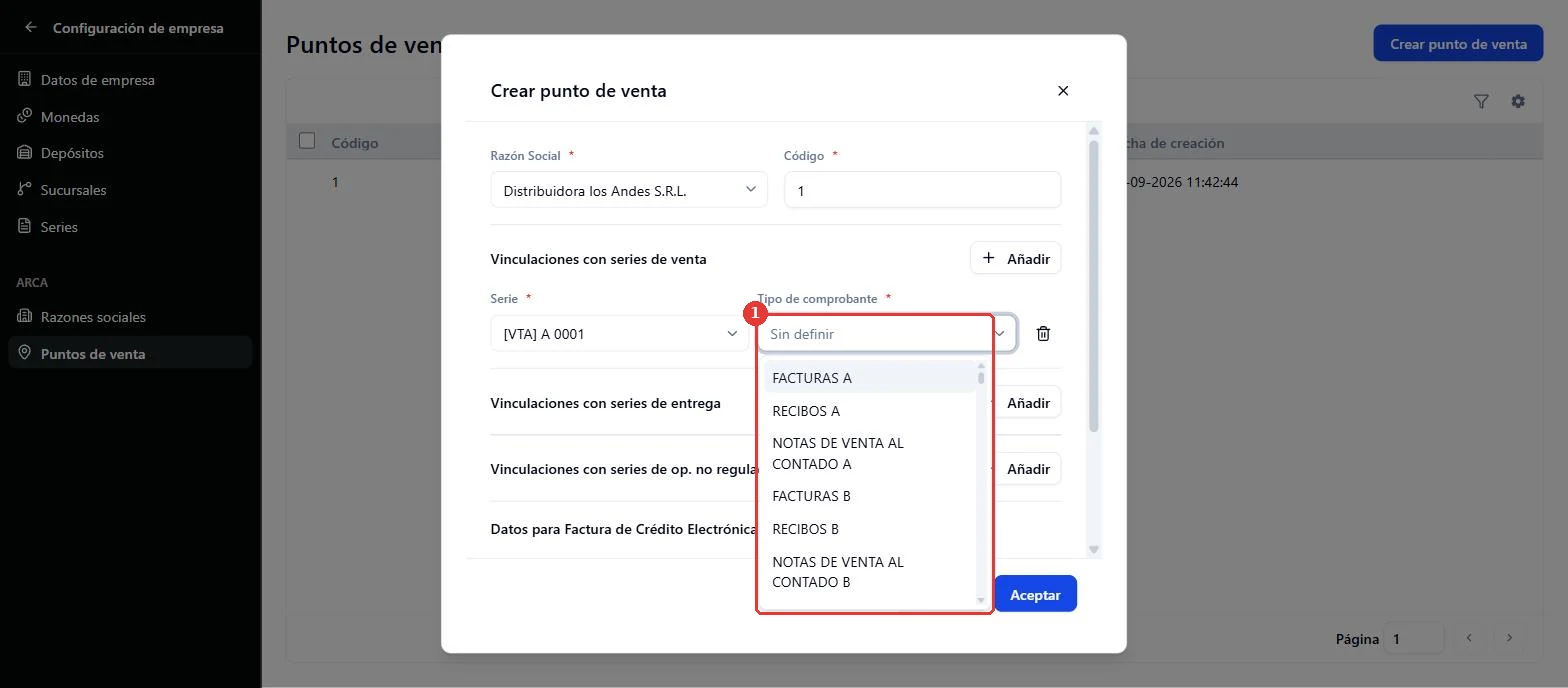Add a sales series link with Añadir
The height and width of the screenshot is (688, 1568).
pos(1015,258)
